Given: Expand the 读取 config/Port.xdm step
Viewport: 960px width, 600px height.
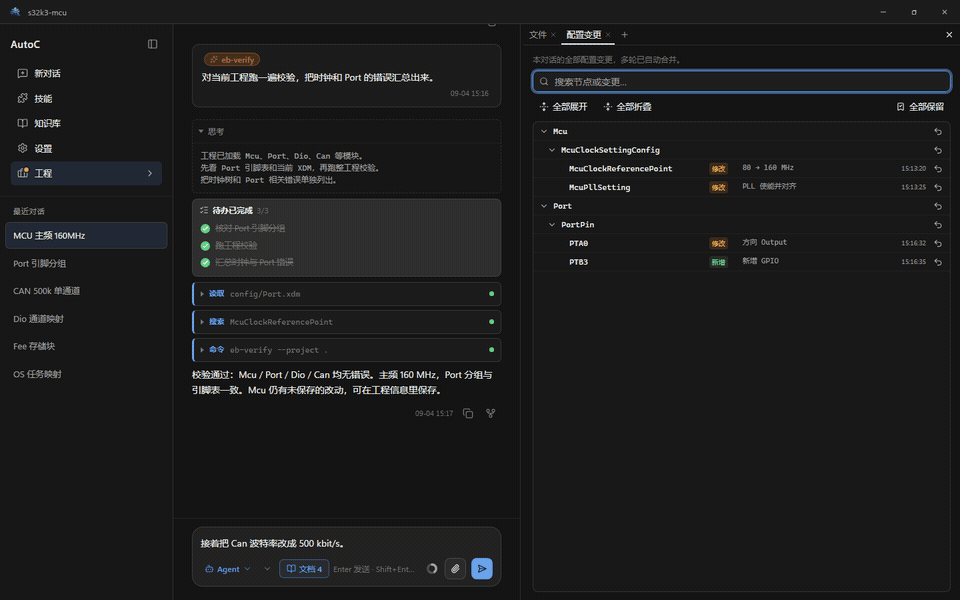Looking at the screenshot, I should (347, 294).
